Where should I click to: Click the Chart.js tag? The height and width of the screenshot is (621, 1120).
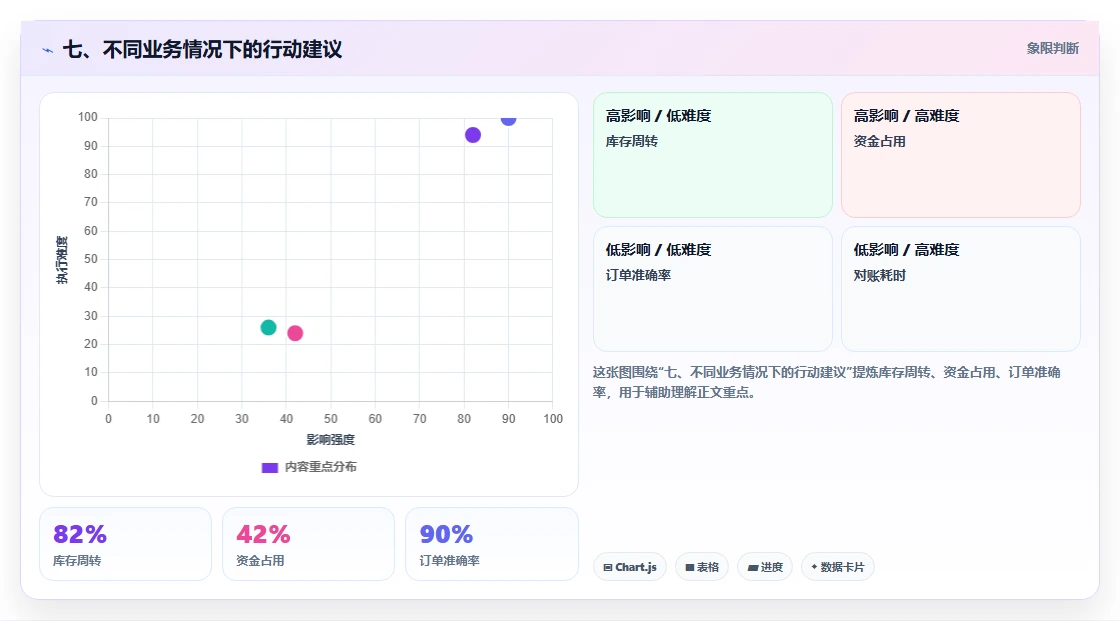pyautogui.click(x=630, y=567)
